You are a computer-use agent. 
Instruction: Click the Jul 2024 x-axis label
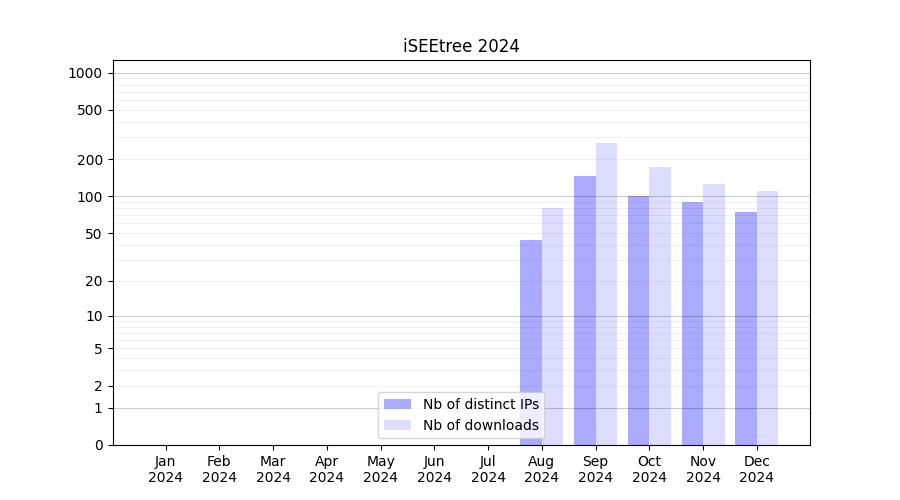click(x=488, y=469)
